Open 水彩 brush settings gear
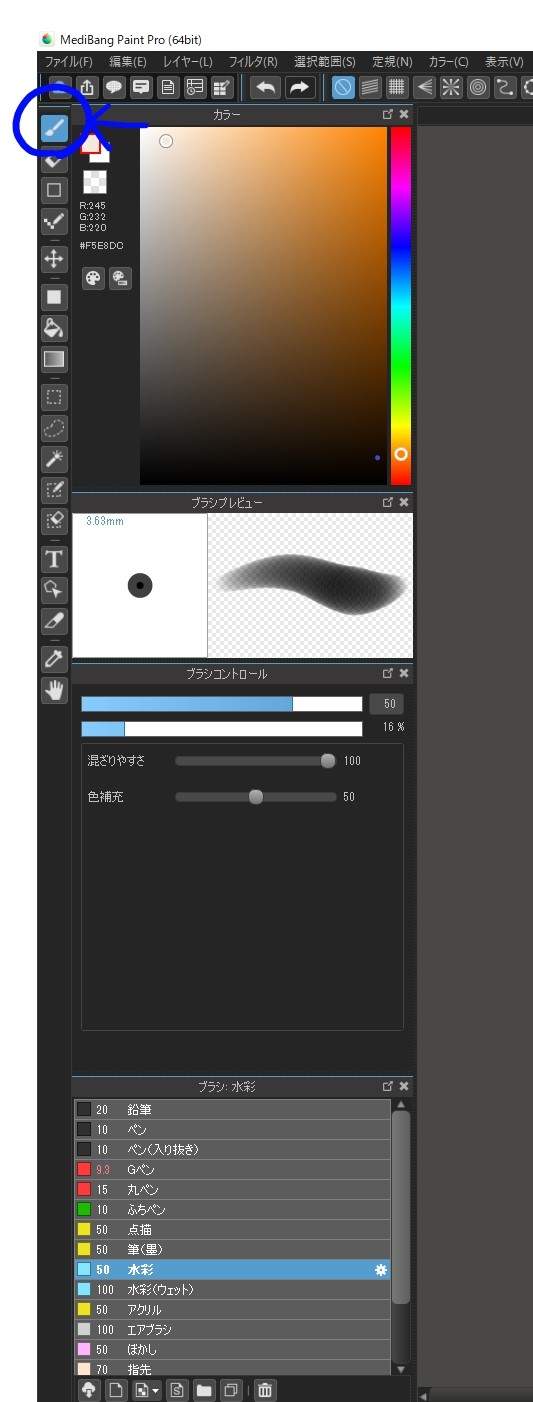 coord(380,1270)
